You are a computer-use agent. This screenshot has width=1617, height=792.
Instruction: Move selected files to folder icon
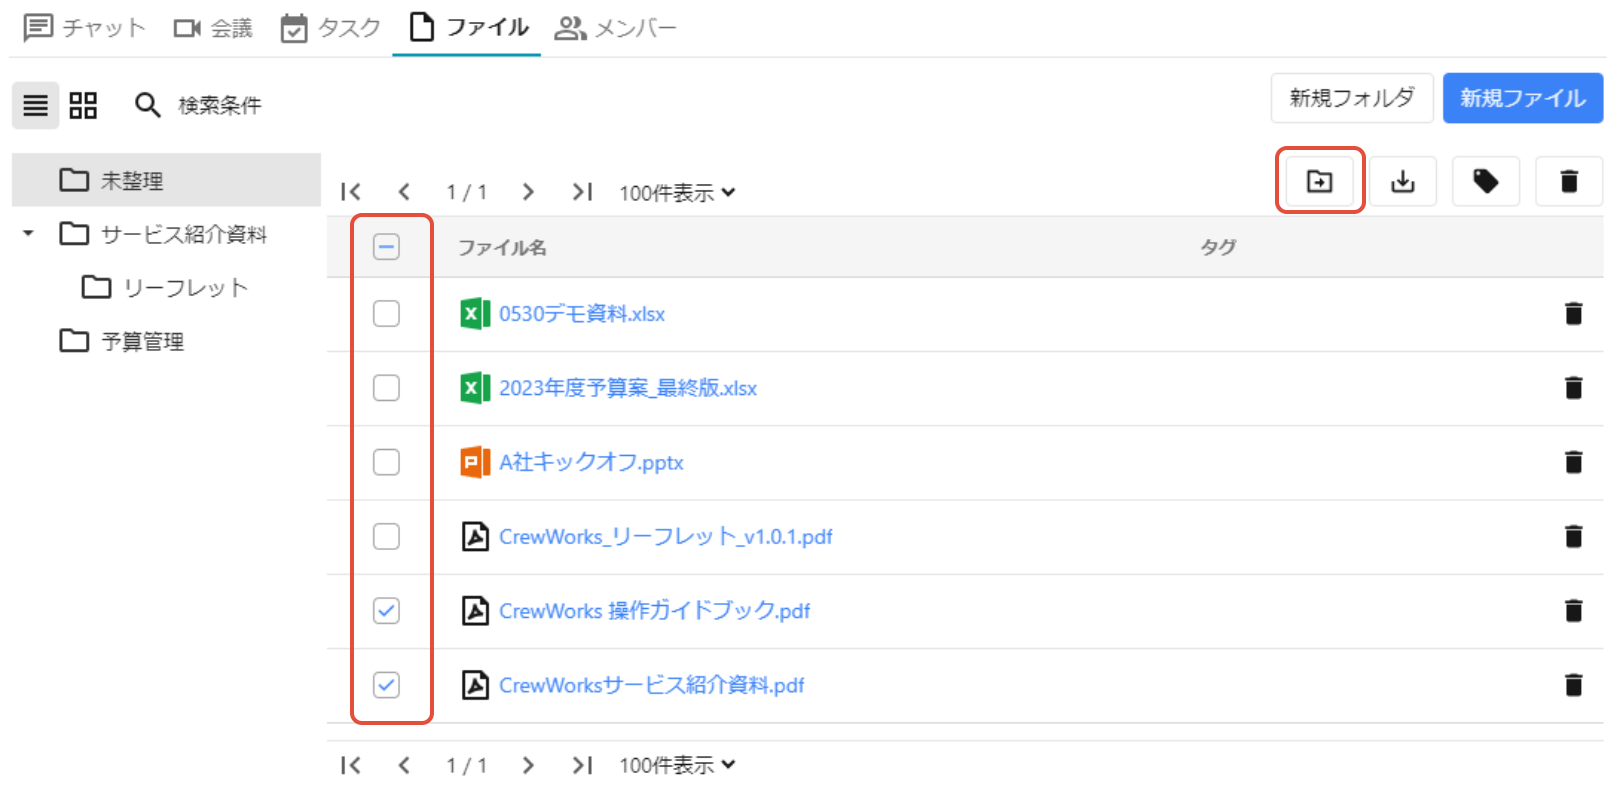click(x=1320, y=181)
